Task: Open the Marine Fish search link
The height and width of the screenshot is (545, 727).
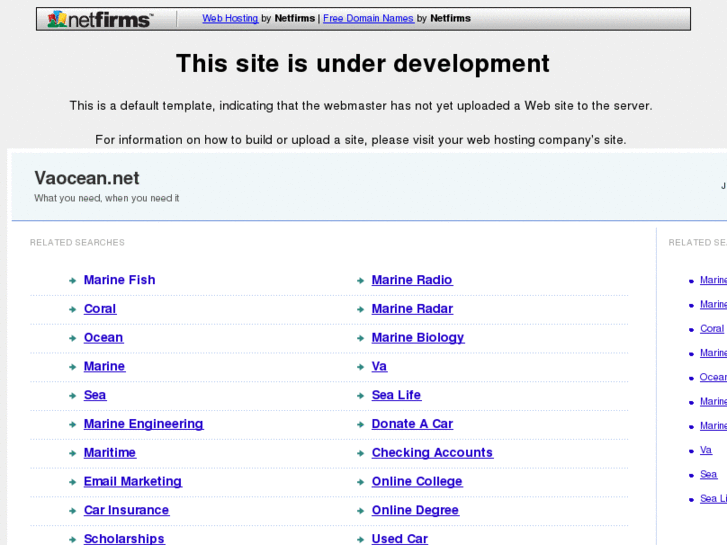Action: tap(120, 280)
